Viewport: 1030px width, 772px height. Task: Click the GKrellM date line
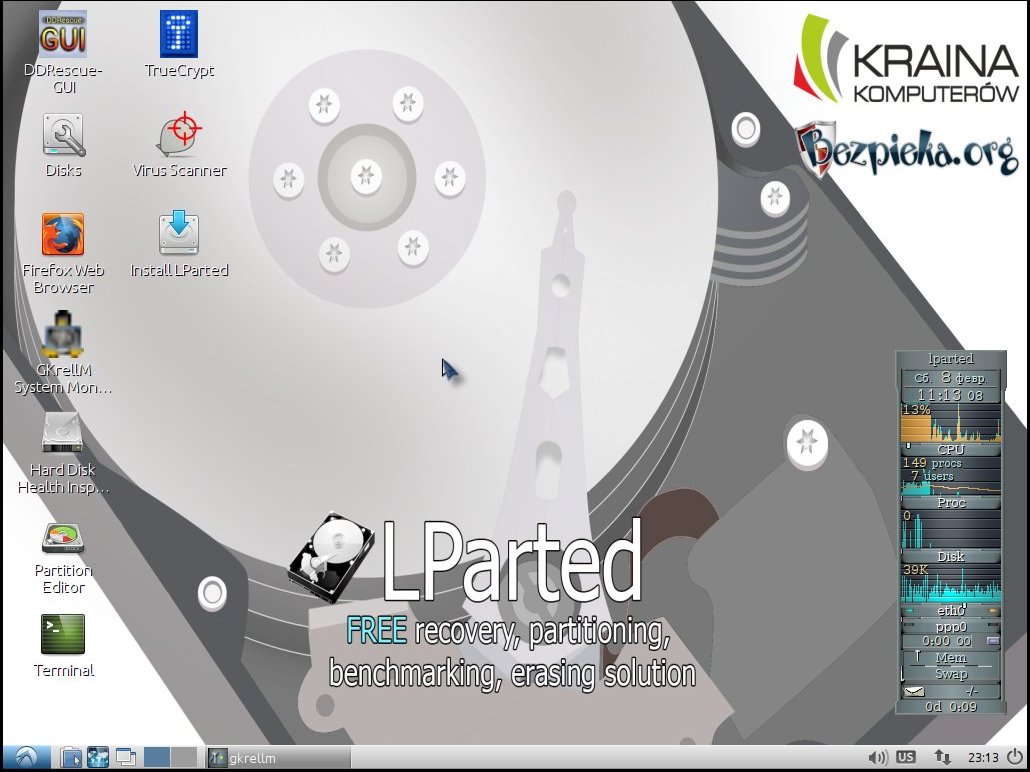(x=951, y=378)
